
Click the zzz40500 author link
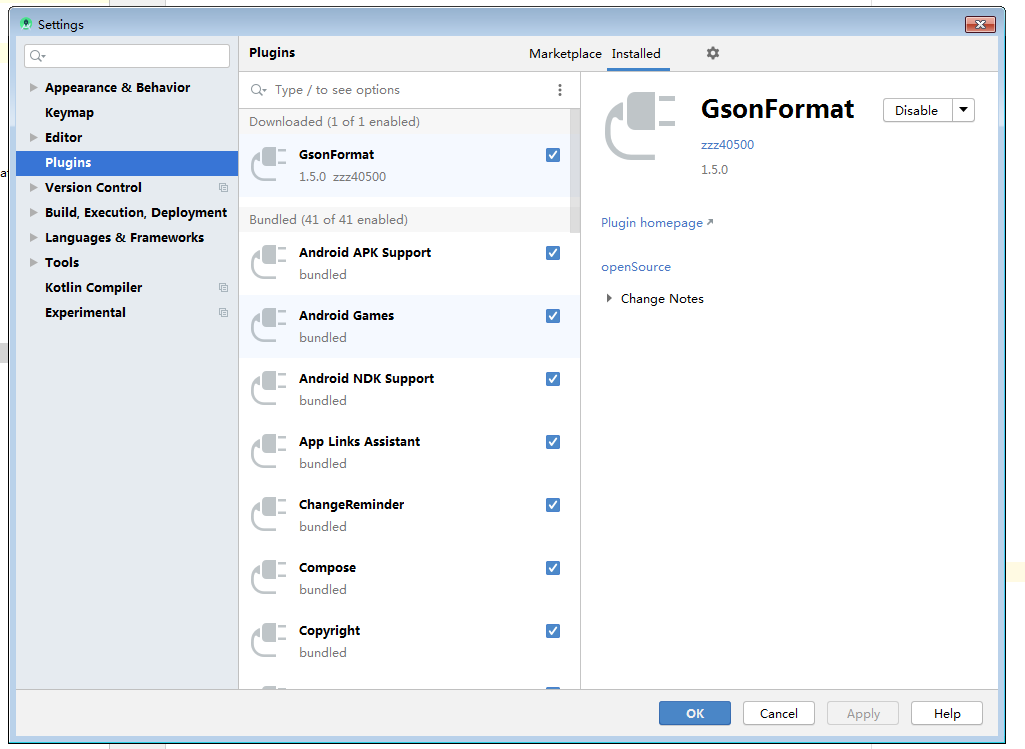727,144
